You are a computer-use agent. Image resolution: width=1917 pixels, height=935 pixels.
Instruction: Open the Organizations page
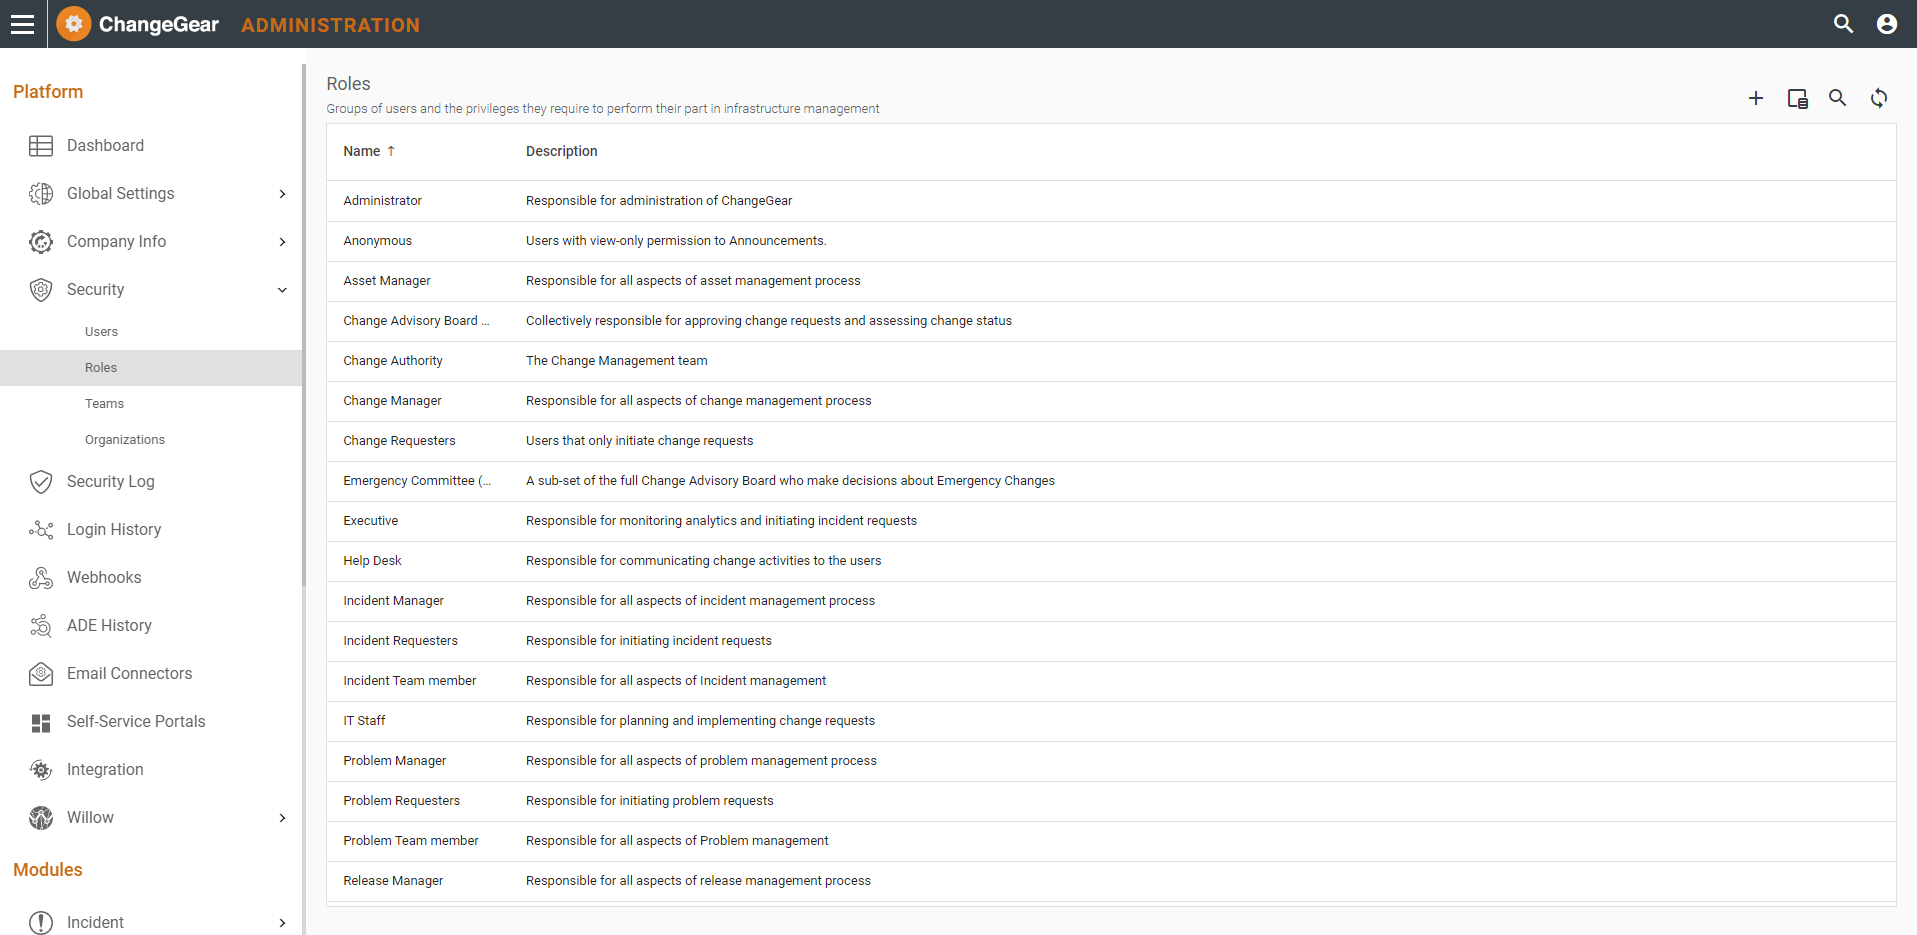[125, 439]
